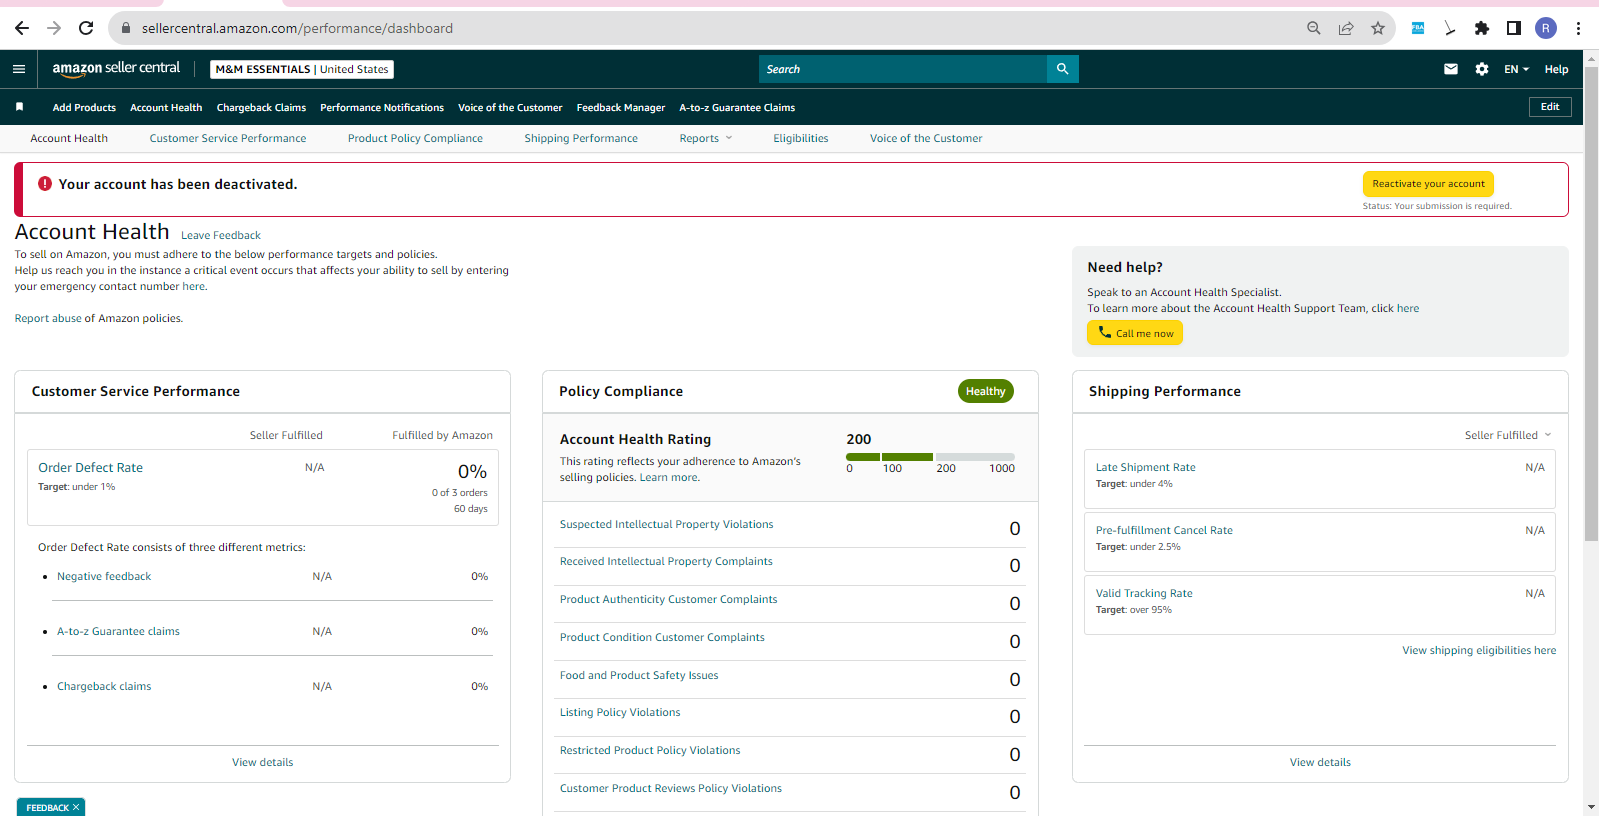Expand the Reports dropdown tab

click(x=706, y=139)
